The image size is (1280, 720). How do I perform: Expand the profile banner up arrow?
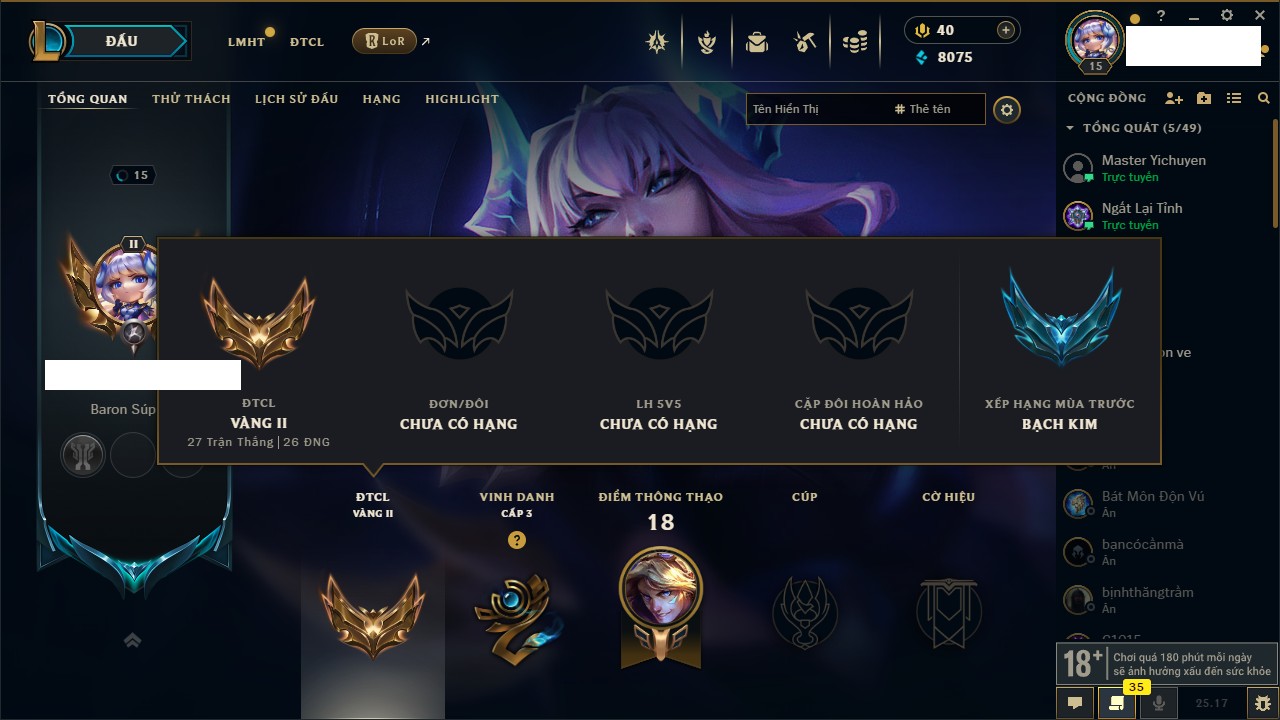(132, 640)
